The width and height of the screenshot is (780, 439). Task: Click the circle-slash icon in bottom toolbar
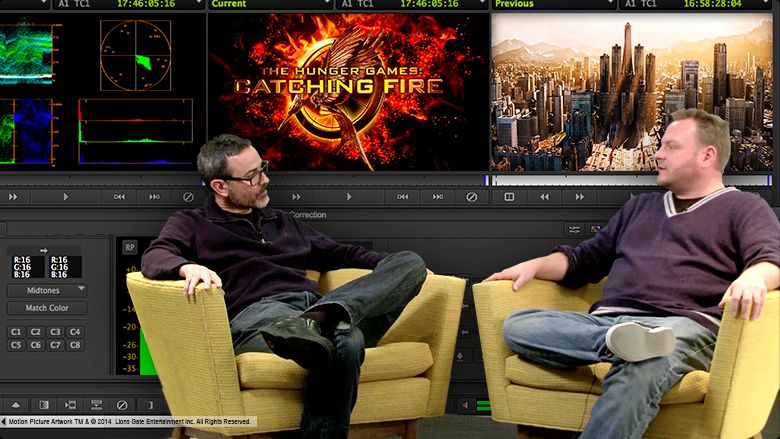coord(122,405)
